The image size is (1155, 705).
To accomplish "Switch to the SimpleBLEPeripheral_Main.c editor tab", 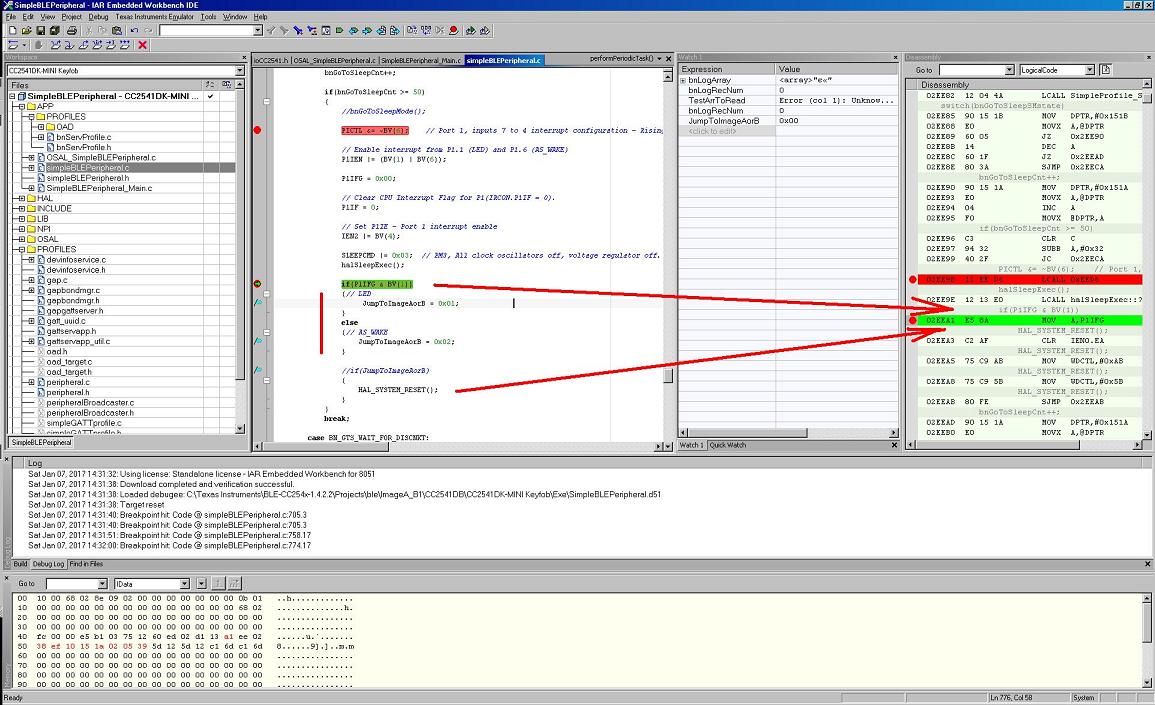I will click(421, 60).
